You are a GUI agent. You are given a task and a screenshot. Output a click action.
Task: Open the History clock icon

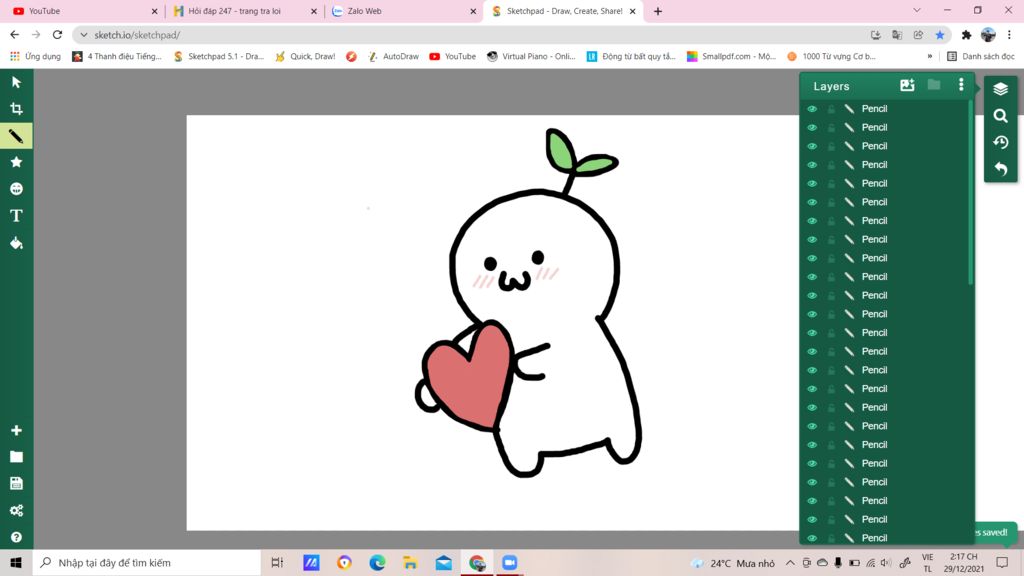pyautogui.click(x=1000, y=143)
